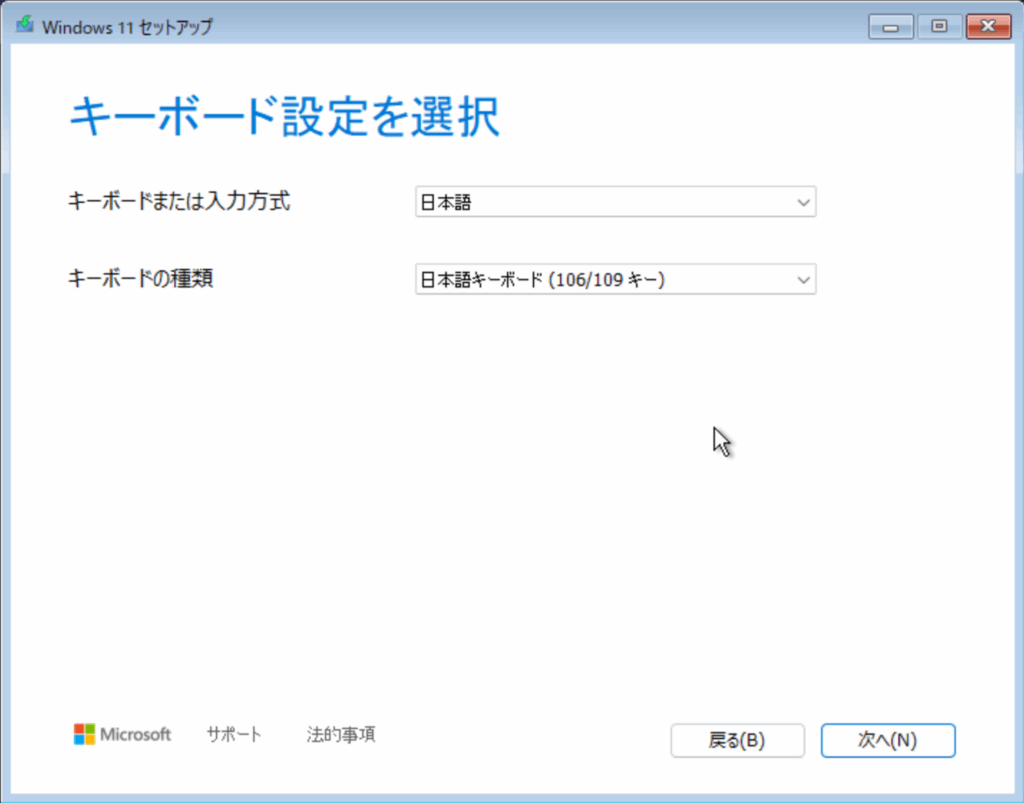Click the キーボード設定を選択 heading
Viewport: 1024px width, 803px height.
[284, 118]
